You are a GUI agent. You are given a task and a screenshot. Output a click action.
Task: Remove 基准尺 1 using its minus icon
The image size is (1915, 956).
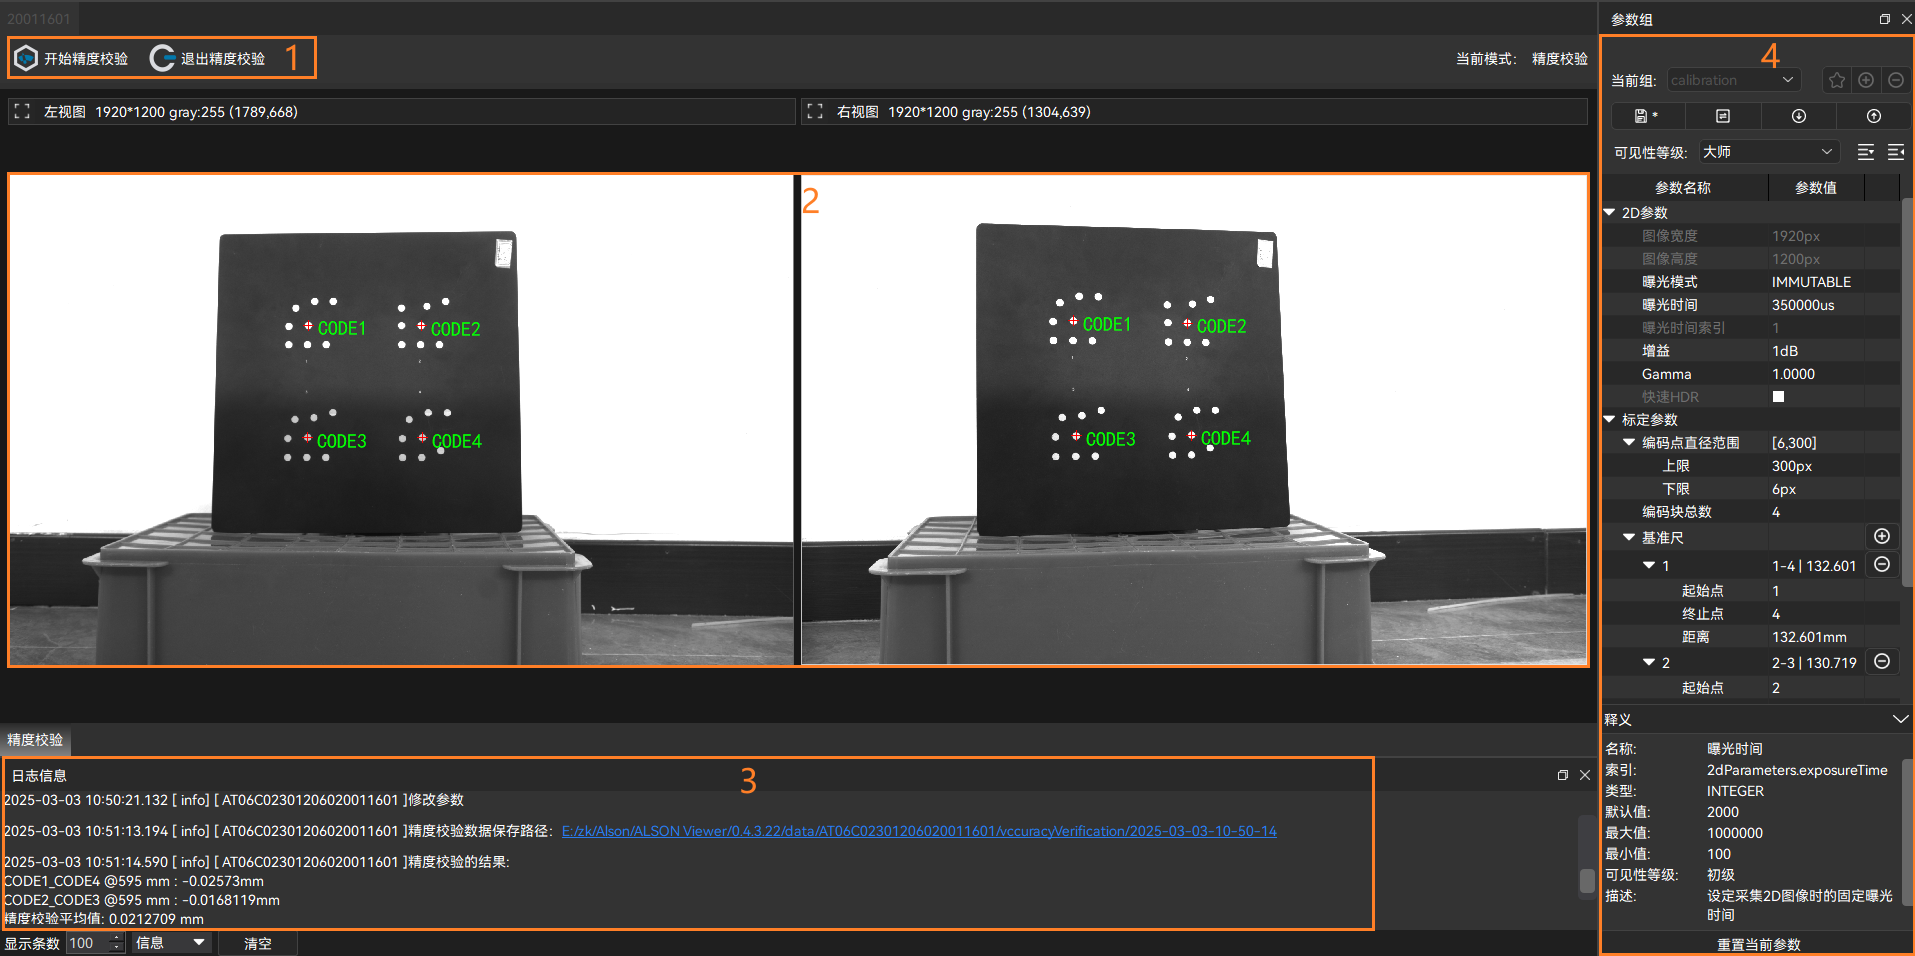pos(1881,565)
